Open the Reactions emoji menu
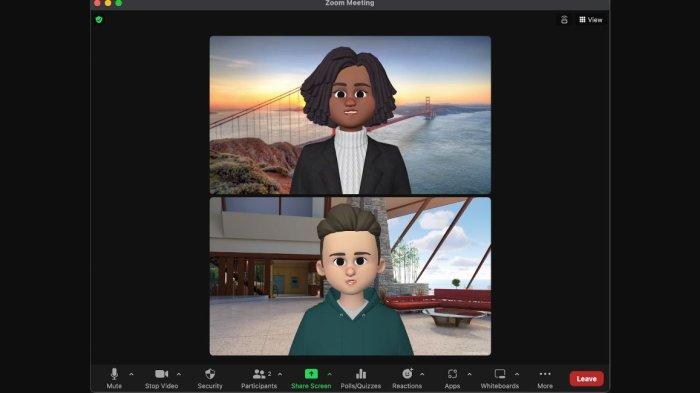The image size is (700, 393). 407,378
